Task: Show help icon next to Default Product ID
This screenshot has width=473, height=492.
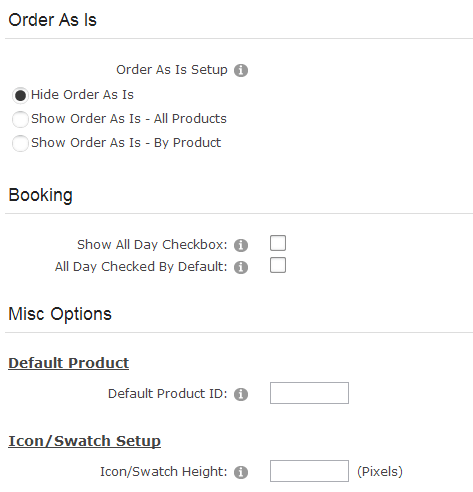Action: (241, 394)
